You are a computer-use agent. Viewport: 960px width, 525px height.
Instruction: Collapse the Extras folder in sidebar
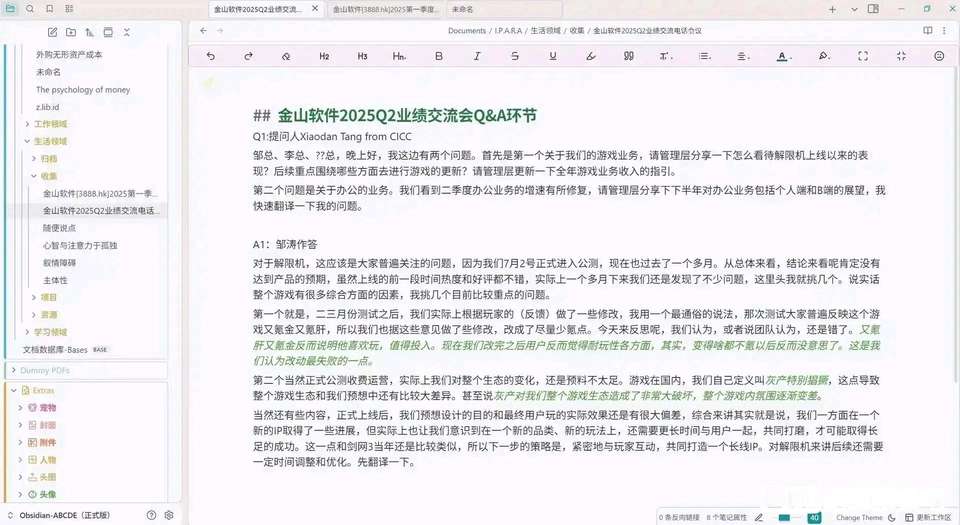pyautogui.click(x=12, y=390)
